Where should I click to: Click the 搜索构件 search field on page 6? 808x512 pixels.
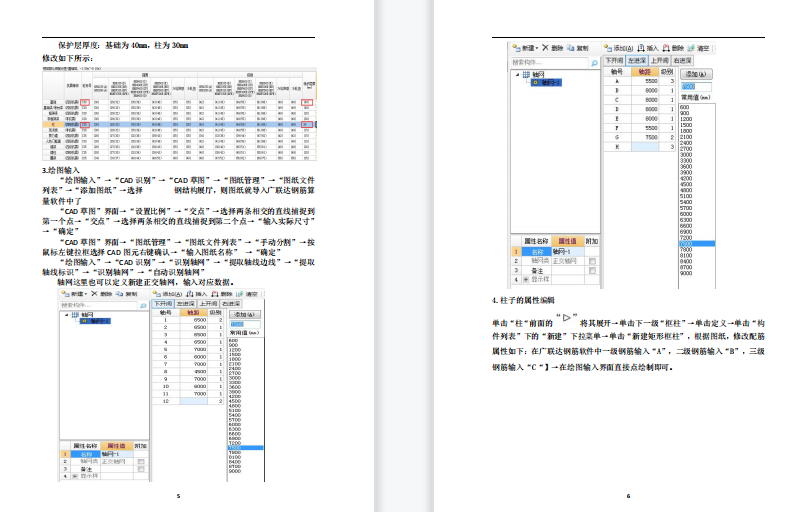pyautogui.click(x=549, y=62)
